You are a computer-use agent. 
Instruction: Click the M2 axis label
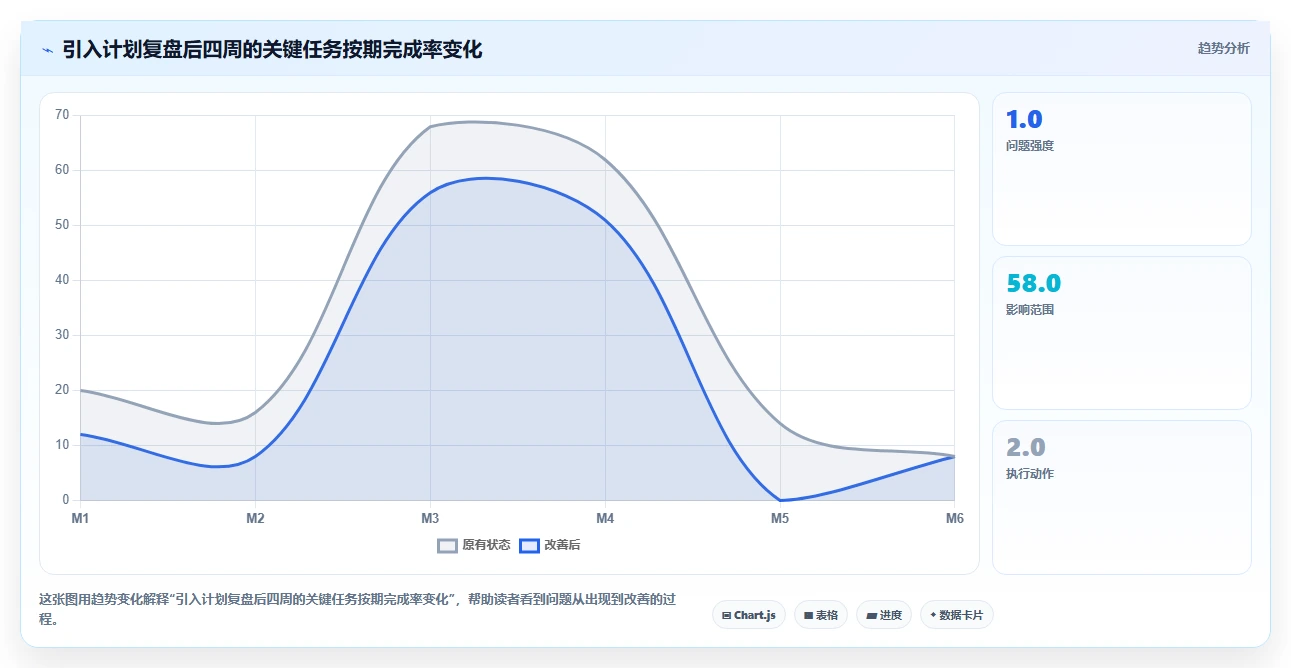pyautogui.click(x=255, y=518)
